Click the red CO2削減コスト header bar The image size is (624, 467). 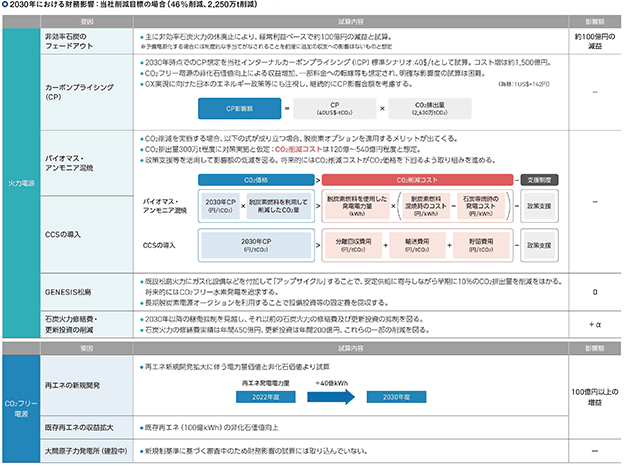(417, 180)
